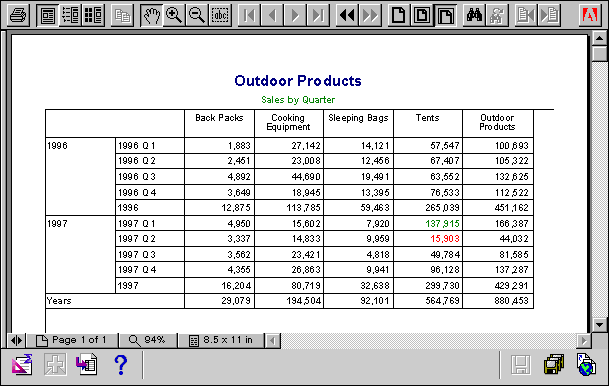This screenshot has width=609, height=386.
Task: Click the vertical scrollbar up arrow
Action: point(599,38)
